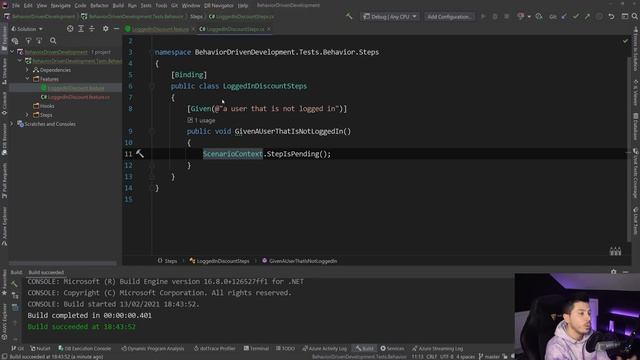Click the GivenAUserThatIsNotLoggedIn method name

[289, 131]
